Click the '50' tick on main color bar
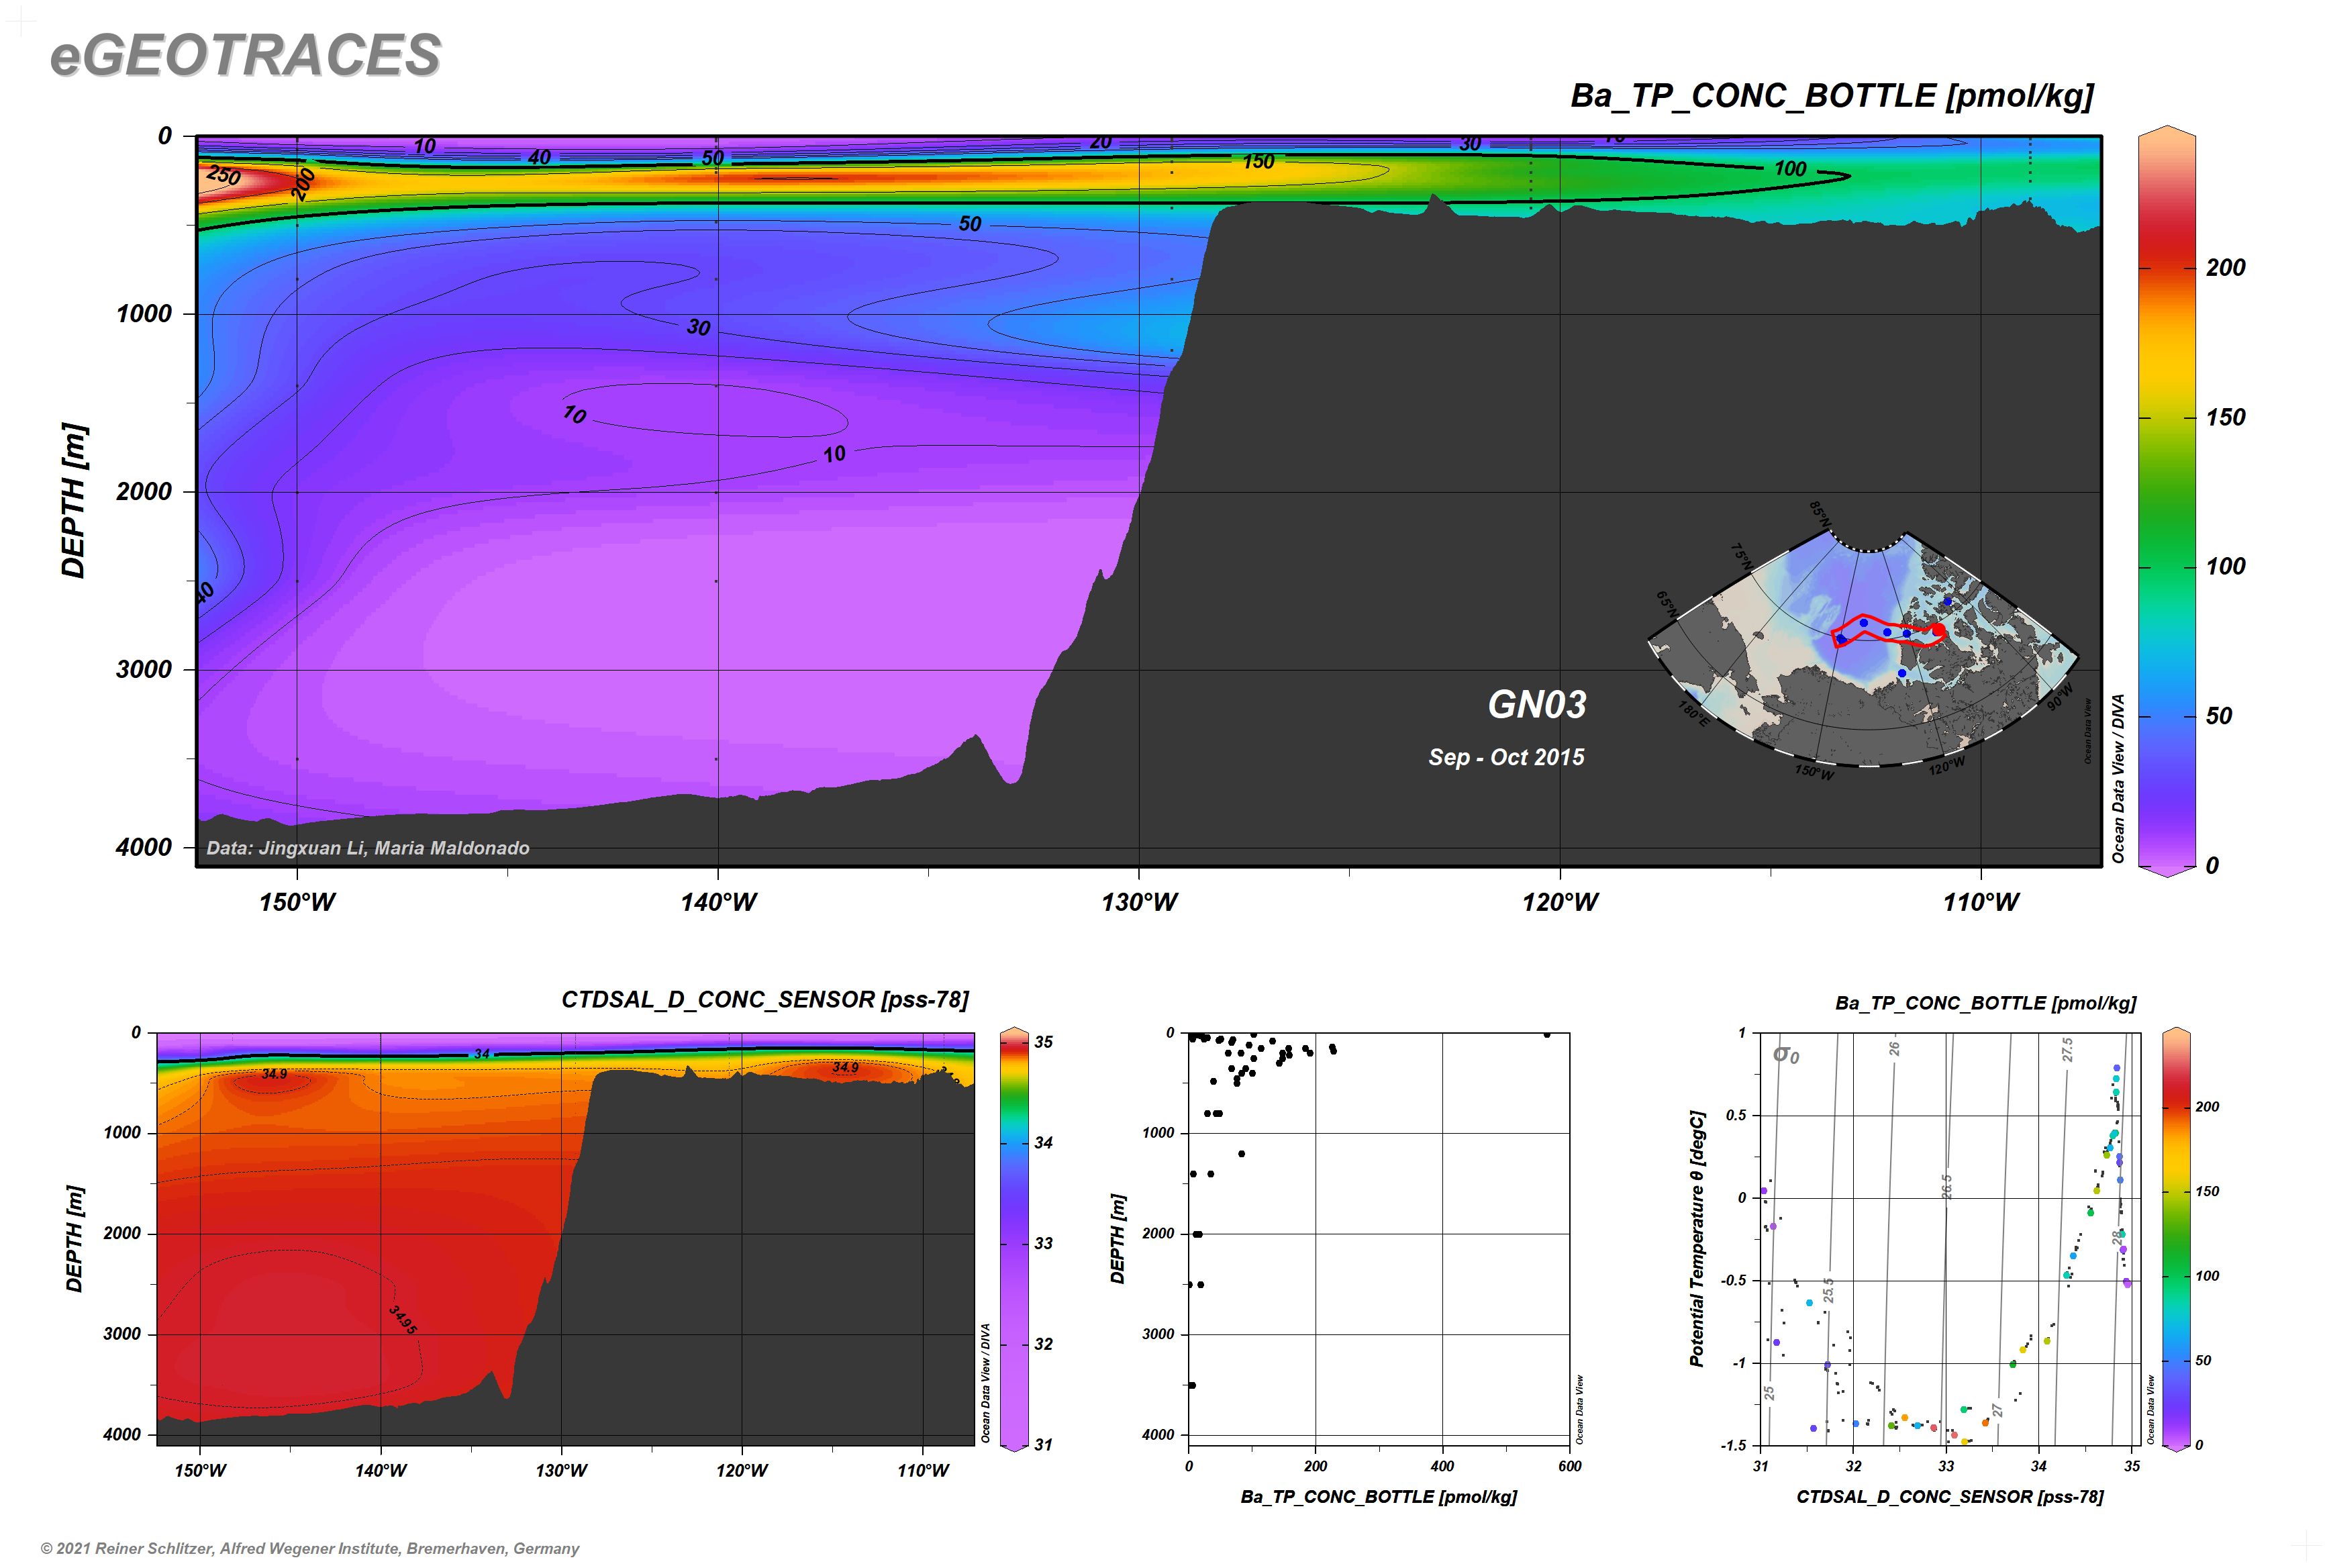 tap(2218, 716)
